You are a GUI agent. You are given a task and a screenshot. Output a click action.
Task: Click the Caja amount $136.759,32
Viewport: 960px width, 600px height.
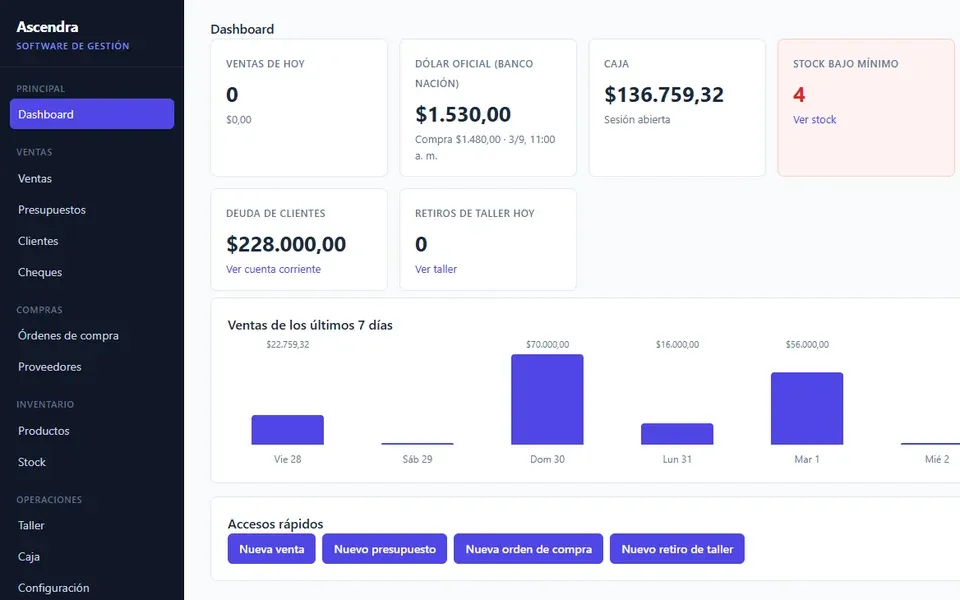tap(664, 94)
